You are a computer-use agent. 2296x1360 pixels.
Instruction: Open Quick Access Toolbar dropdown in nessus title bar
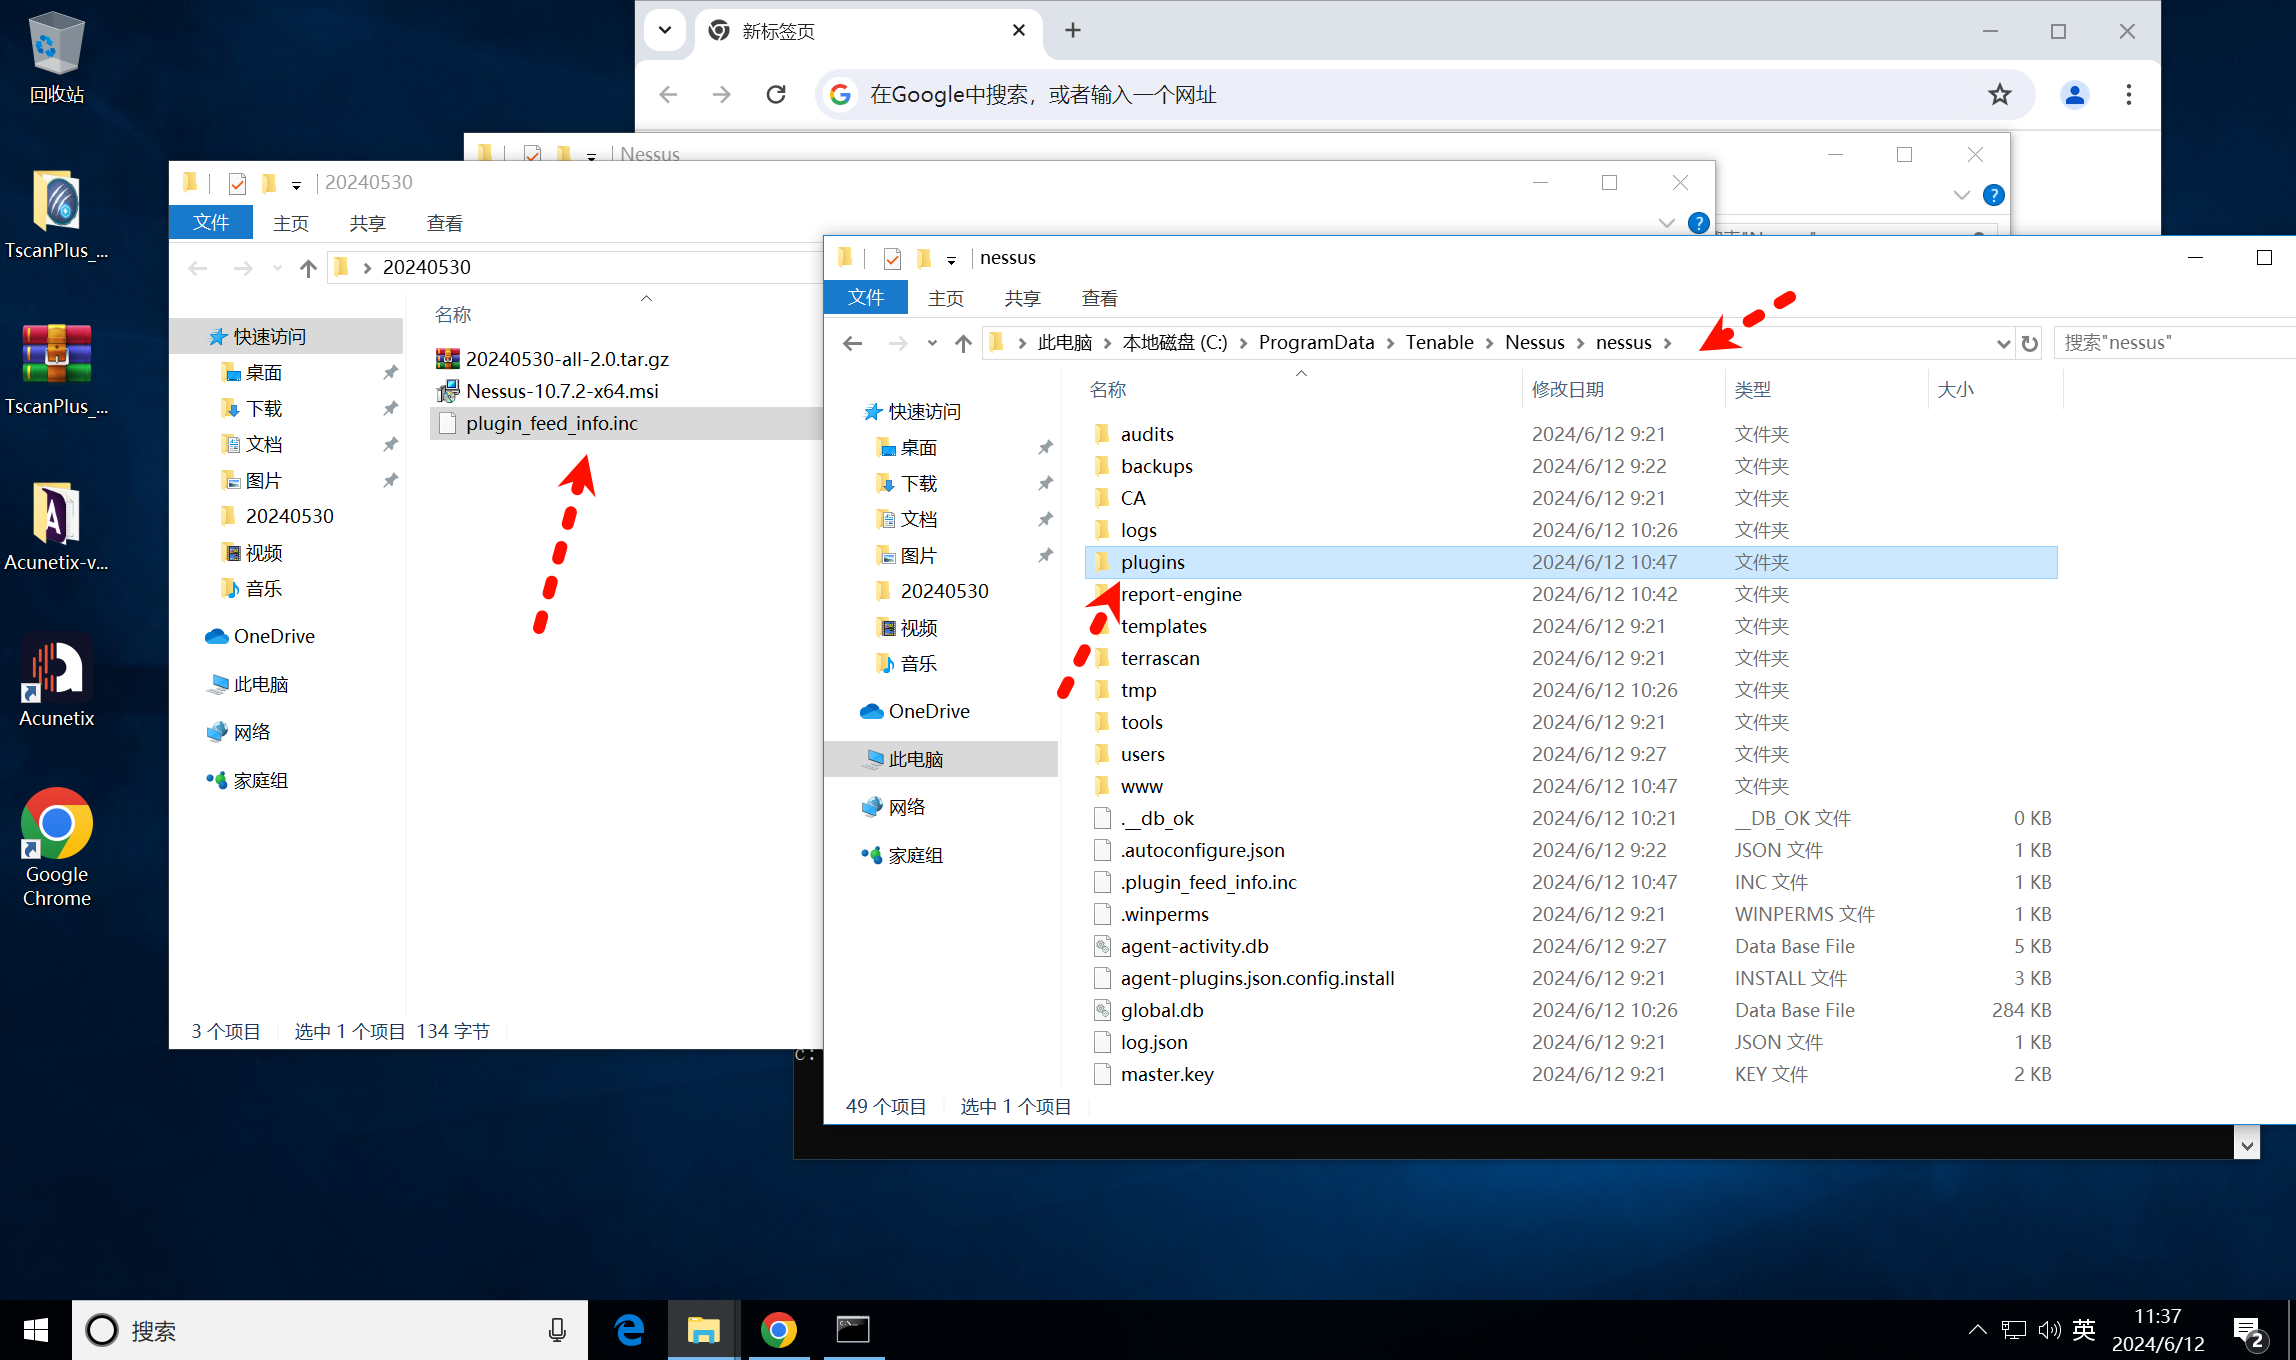951,259
